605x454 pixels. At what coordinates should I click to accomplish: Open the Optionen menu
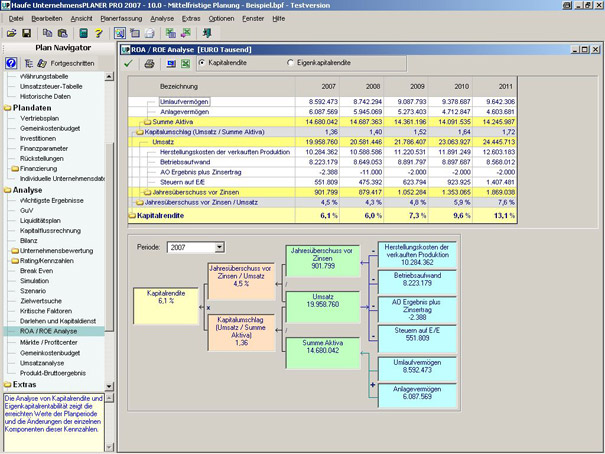(x=221, y=19)
